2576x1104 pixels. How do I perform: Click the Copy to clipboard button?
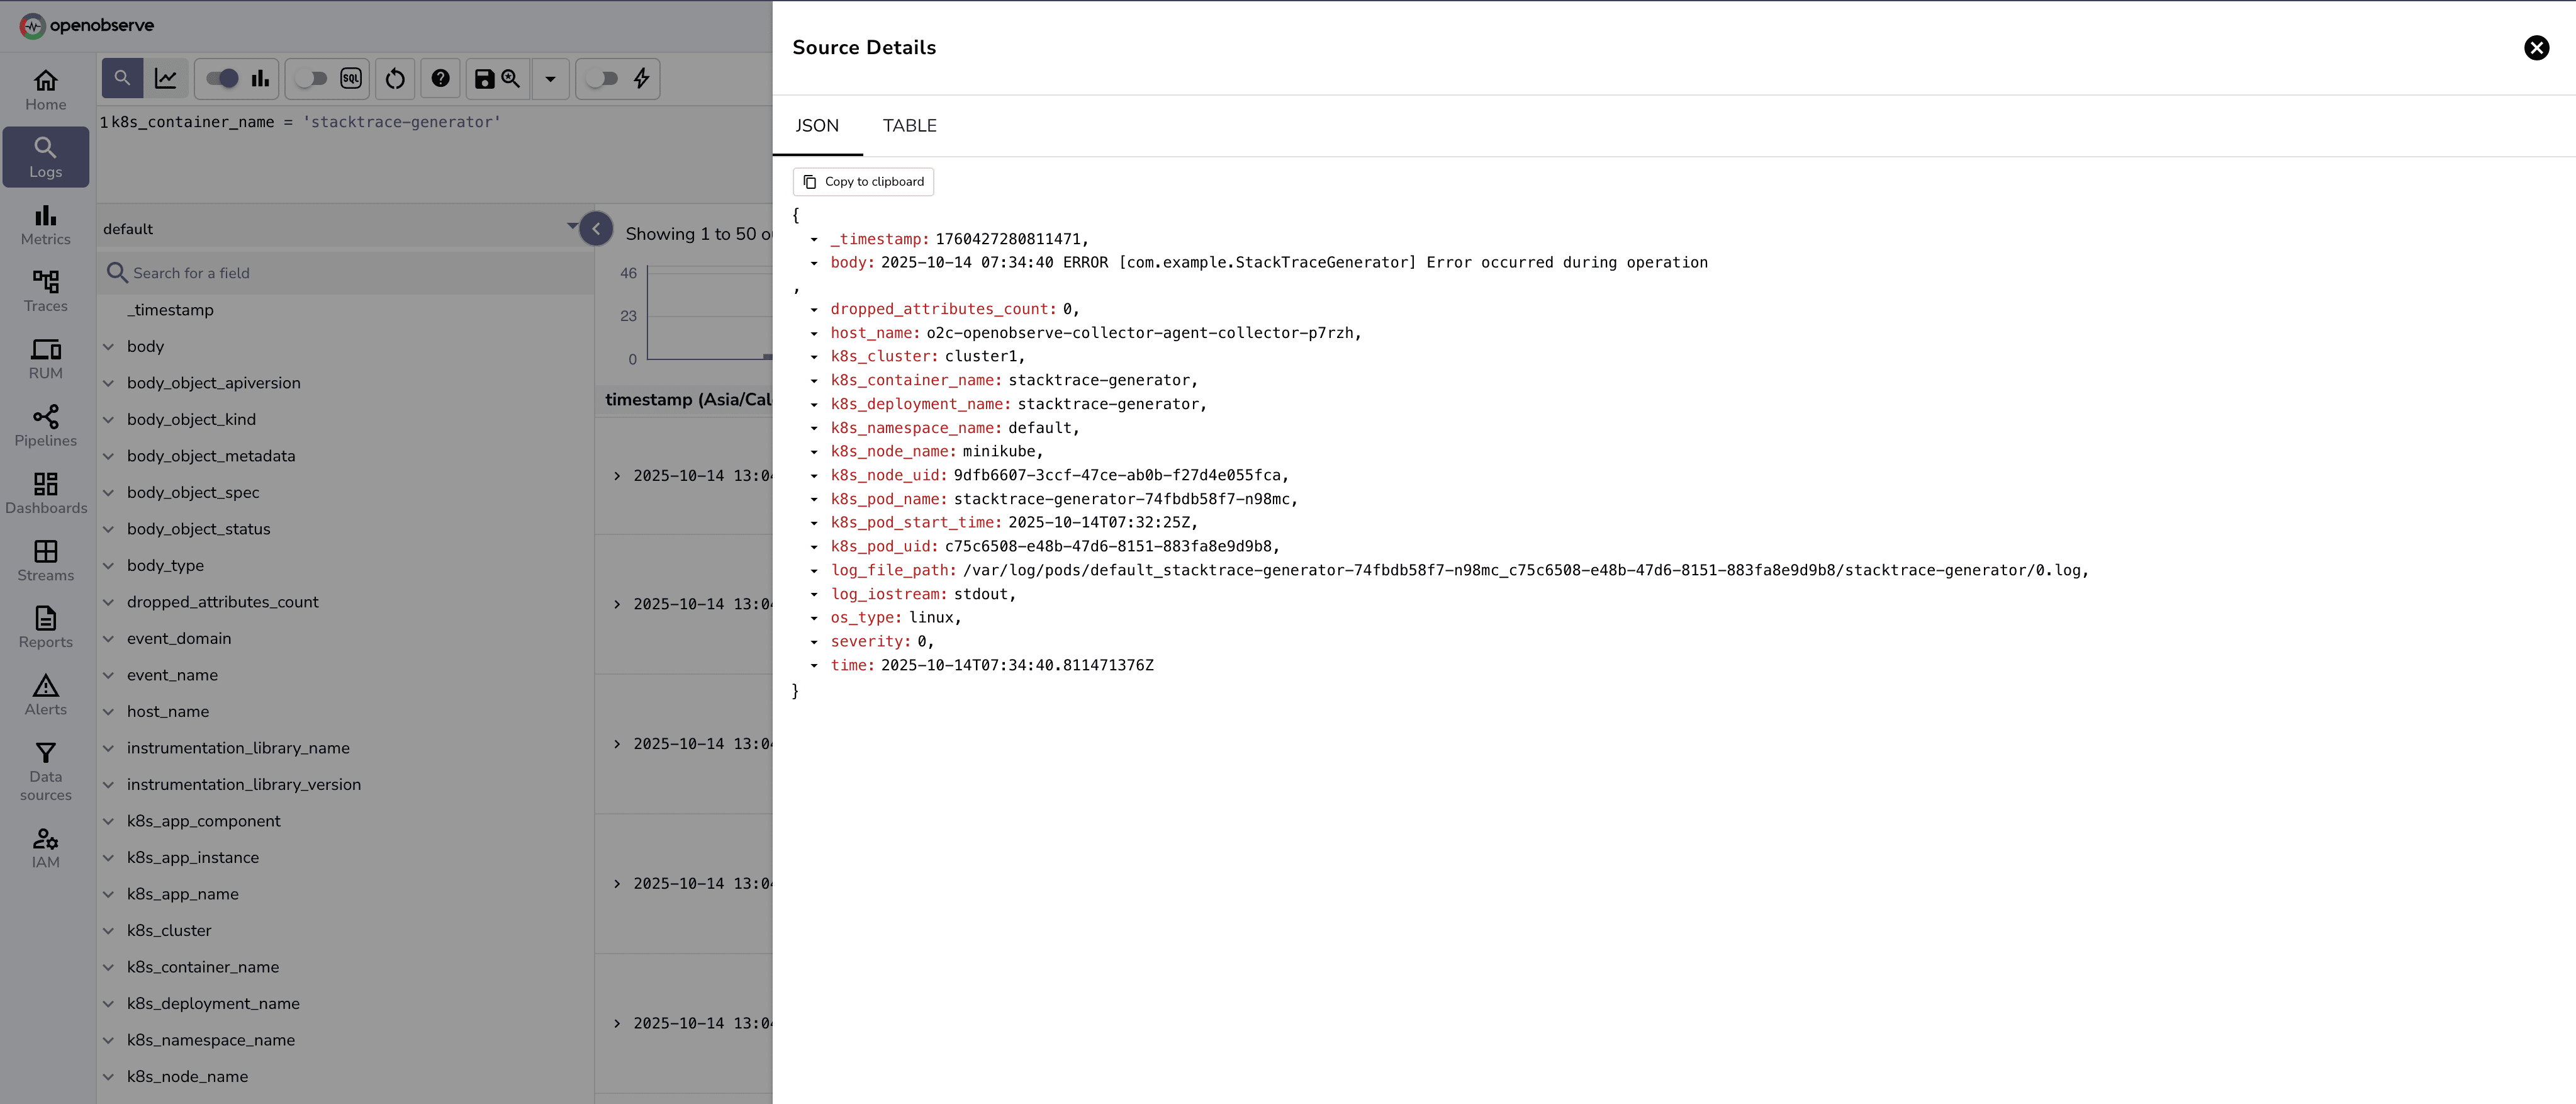coord(862,181)
